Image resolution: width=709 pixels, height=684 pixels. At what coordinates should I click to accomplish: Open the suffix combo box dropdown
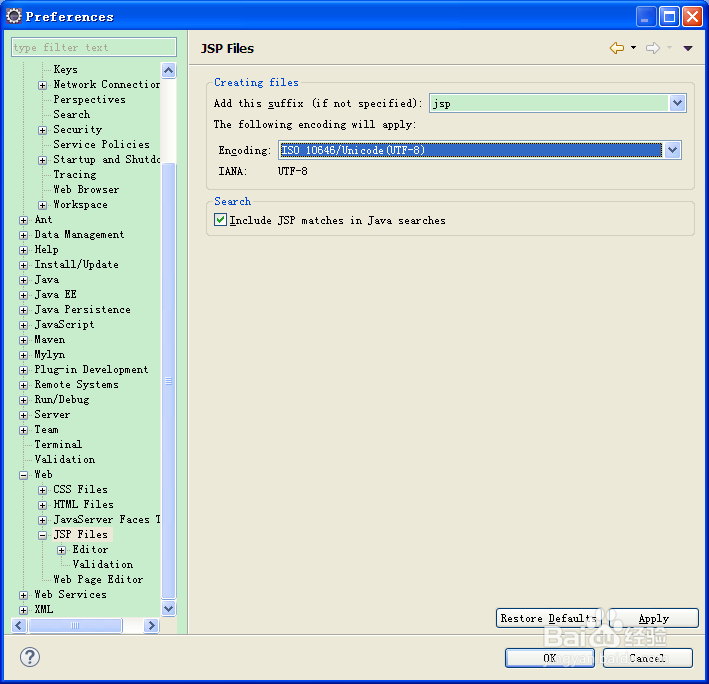677,103
